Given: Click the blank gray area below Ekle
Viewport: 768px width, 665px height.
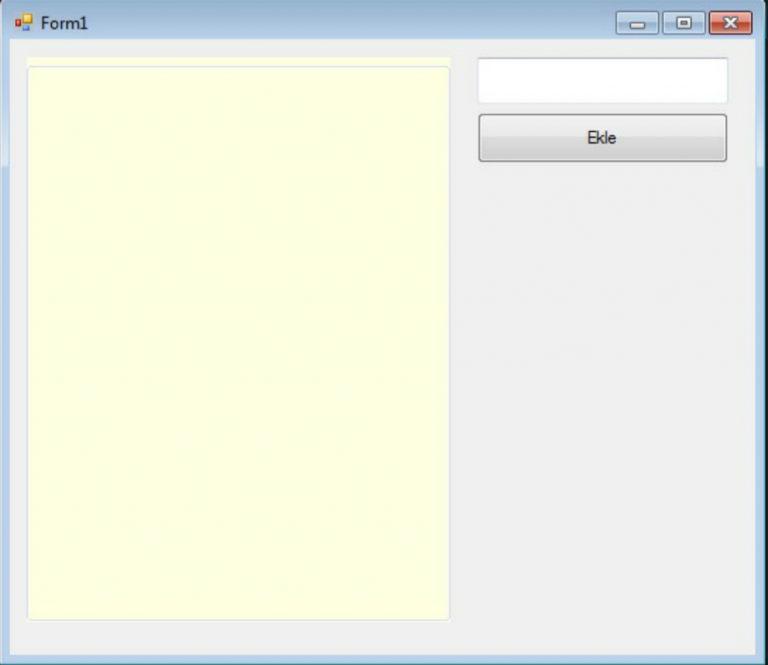Looking at the screenshot, I should (602, 350).
